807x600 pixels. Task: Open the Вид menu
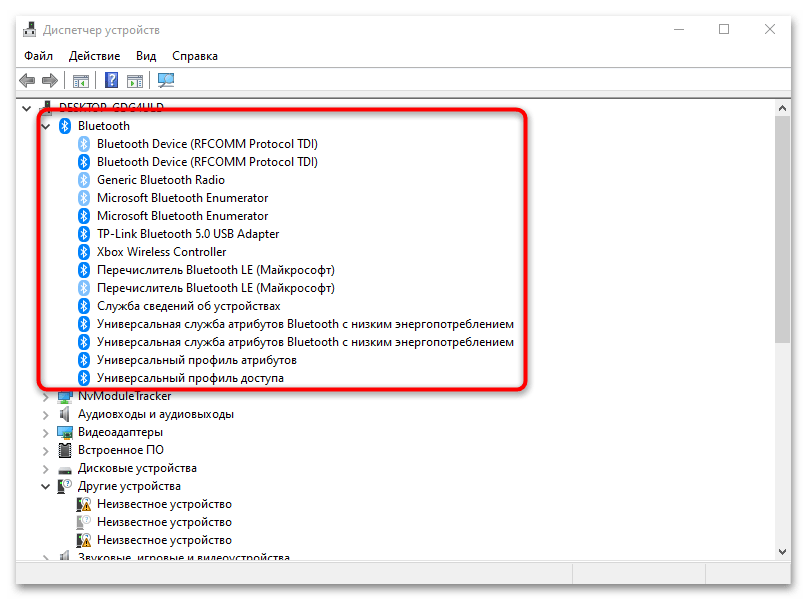point(146,56)
